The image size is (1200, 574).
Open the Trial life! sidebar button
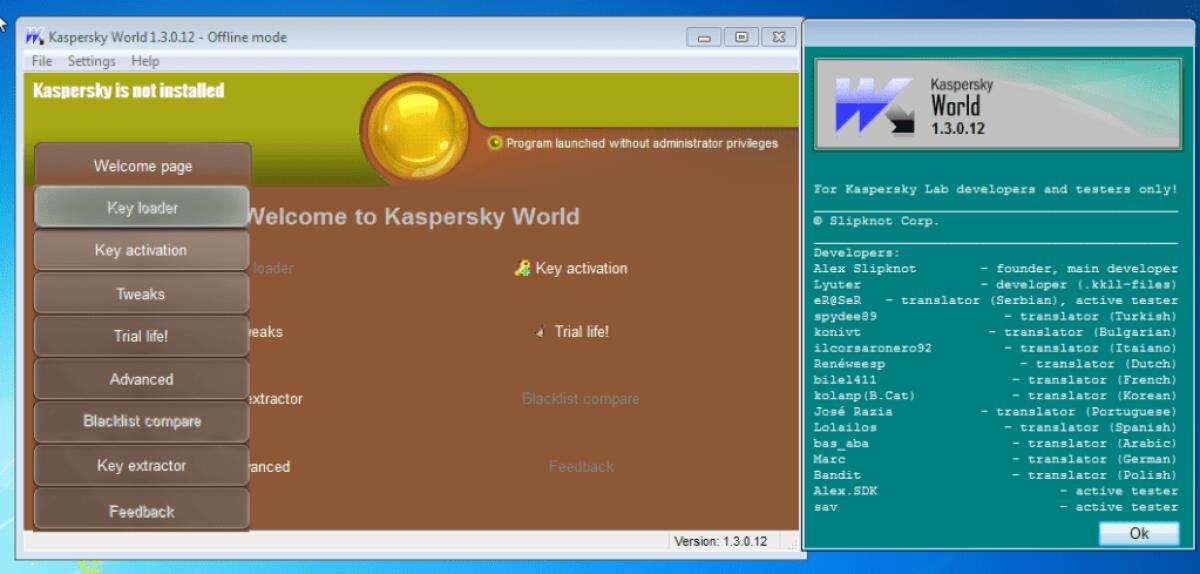click(x=142, y=336)
